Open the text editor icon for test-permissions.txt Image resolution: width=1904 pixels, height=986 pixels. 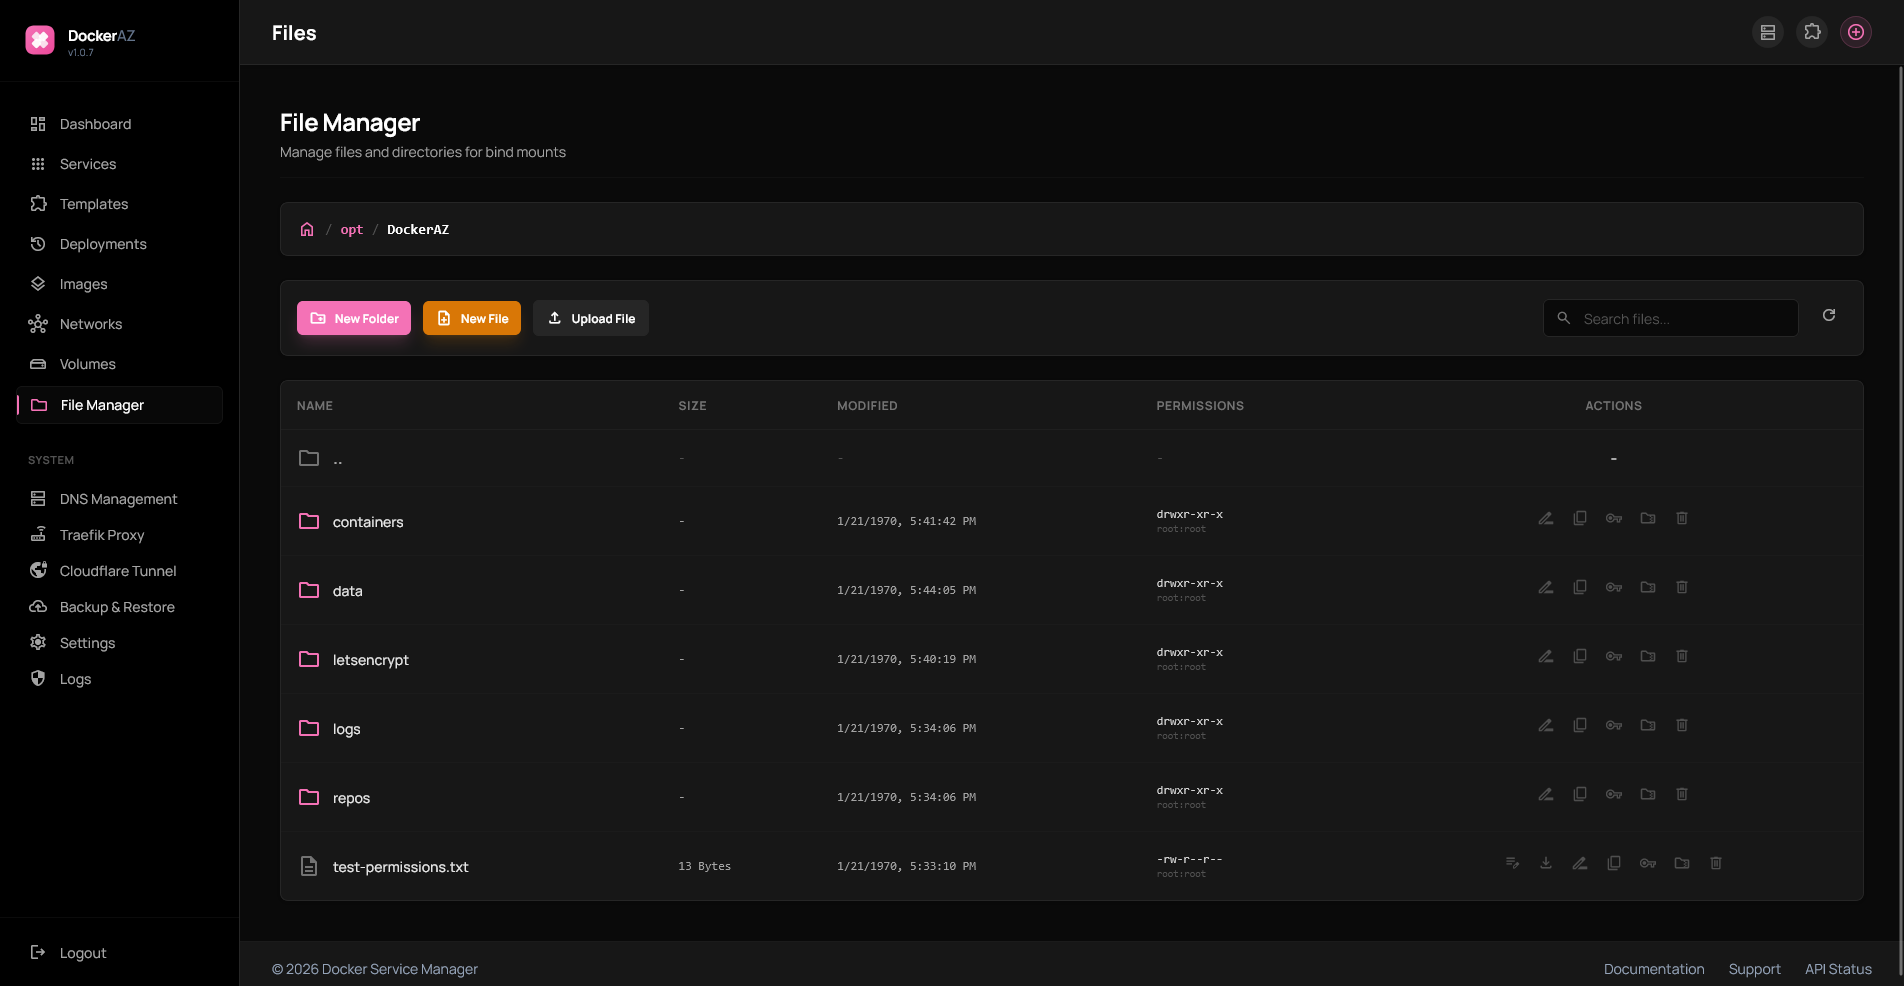pos(1512,863)
